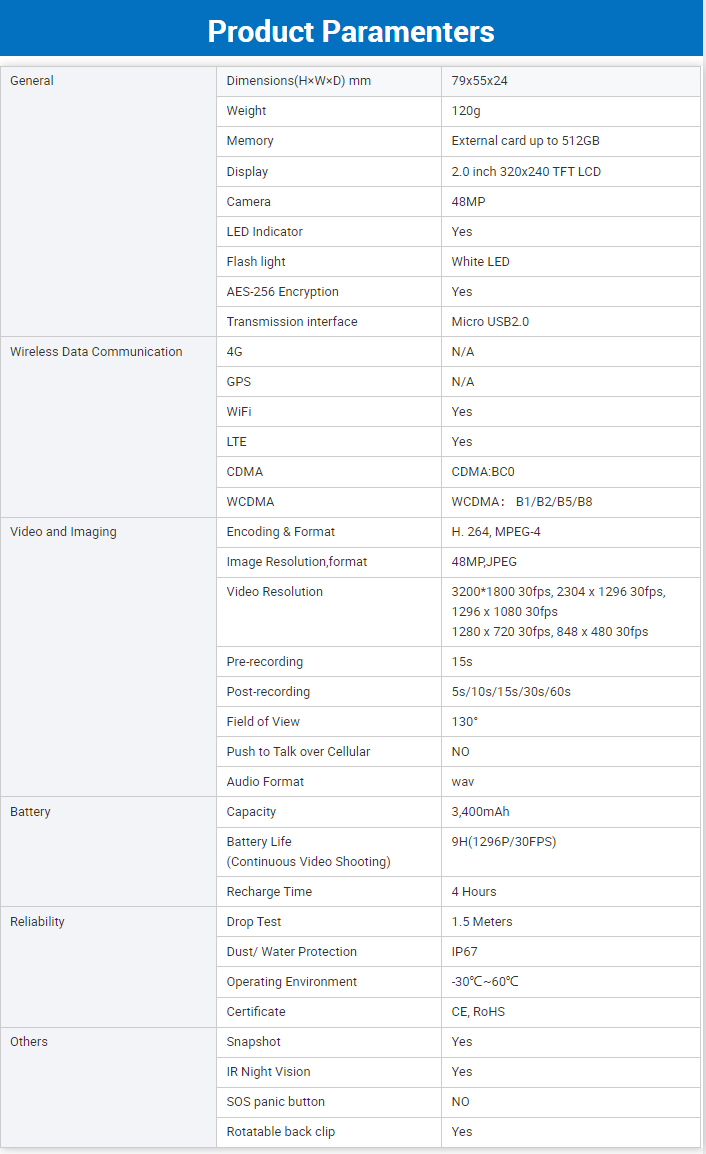
Task: Select the Reliability category cell
Action: coord(37,922)
